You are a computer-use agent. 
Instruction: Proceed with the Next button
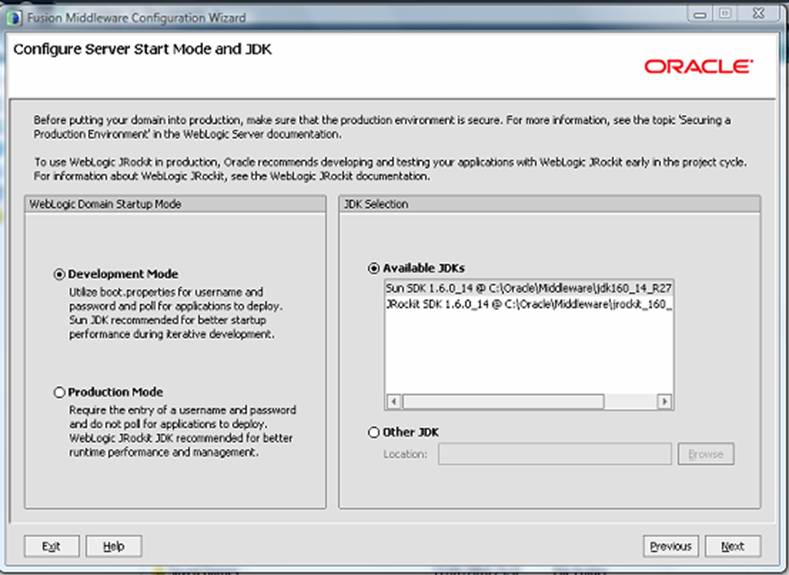(x=733, y=546)
